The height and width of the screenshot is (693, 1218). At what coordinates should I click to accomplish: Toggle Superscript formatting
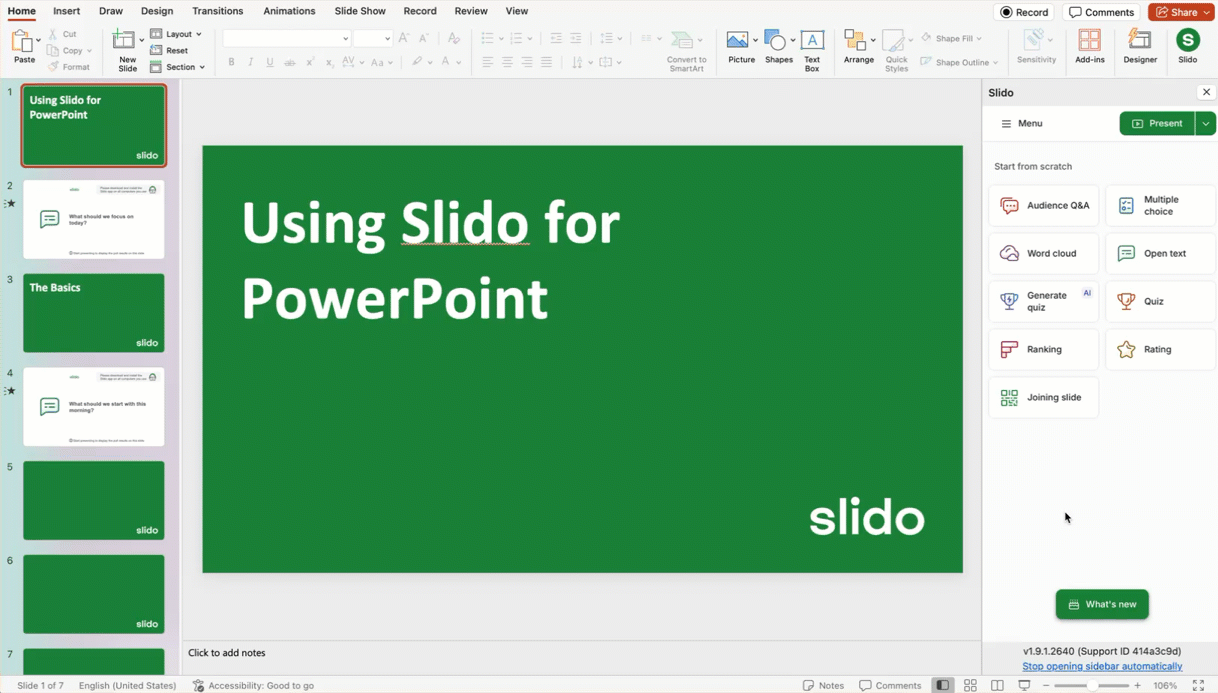[x=310, y=62]
